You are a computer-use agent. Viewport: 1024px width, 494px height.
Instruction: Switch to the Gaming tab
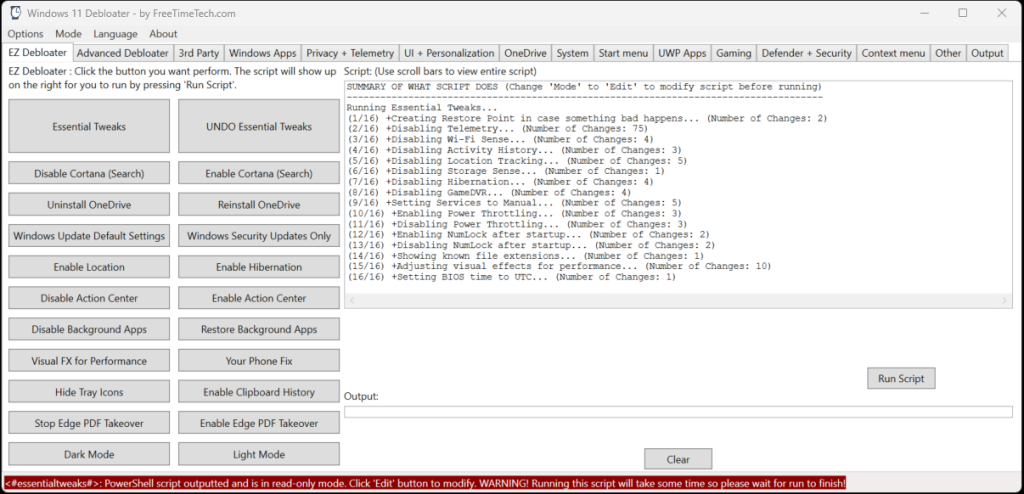(x=734, y=54)
